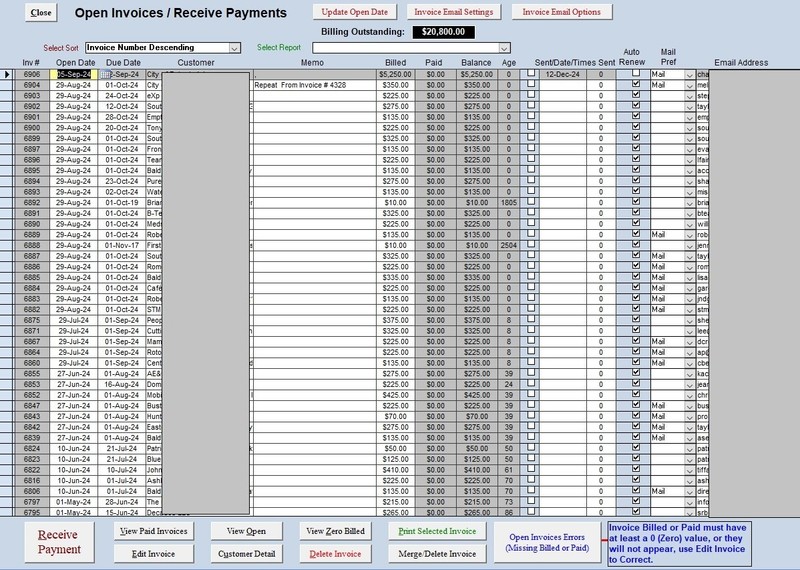Check the Sent checkbox for invoice 6903
Viewport: 800px width, 570px height.
[531, 94]
